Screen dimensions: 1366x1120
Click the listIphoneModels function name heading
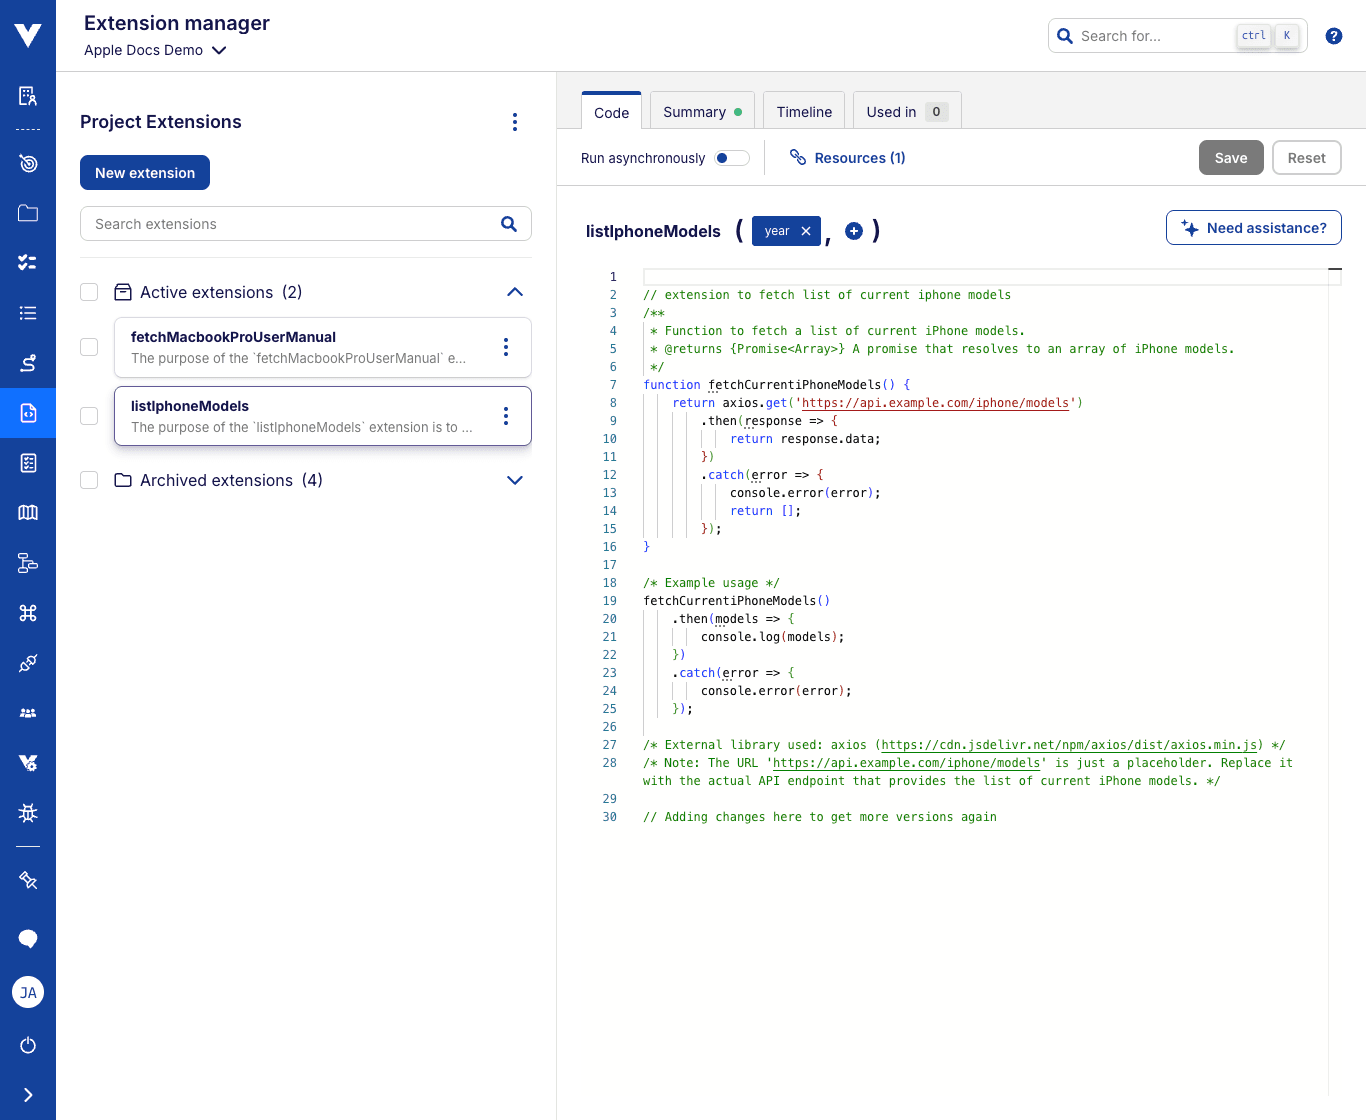click(653, 231)
